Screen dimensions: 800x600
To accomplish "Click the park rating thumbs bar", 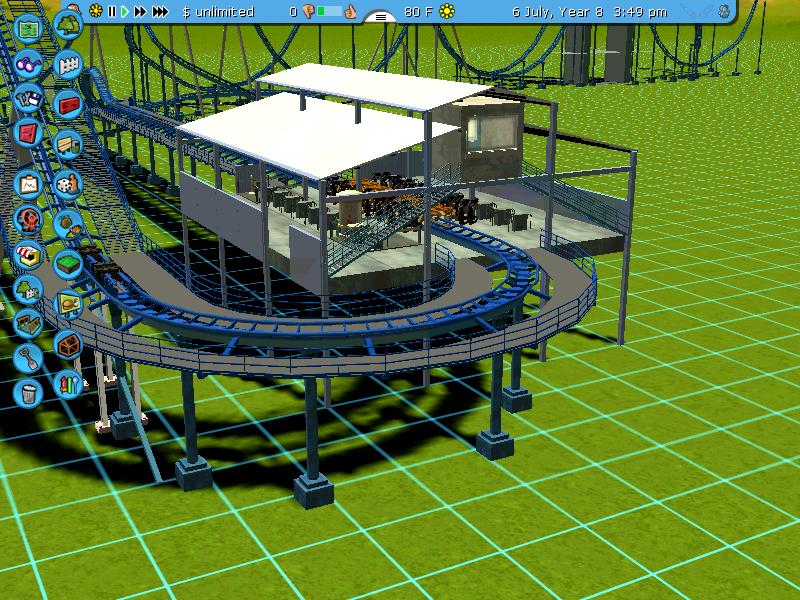I will coord(329,12).
